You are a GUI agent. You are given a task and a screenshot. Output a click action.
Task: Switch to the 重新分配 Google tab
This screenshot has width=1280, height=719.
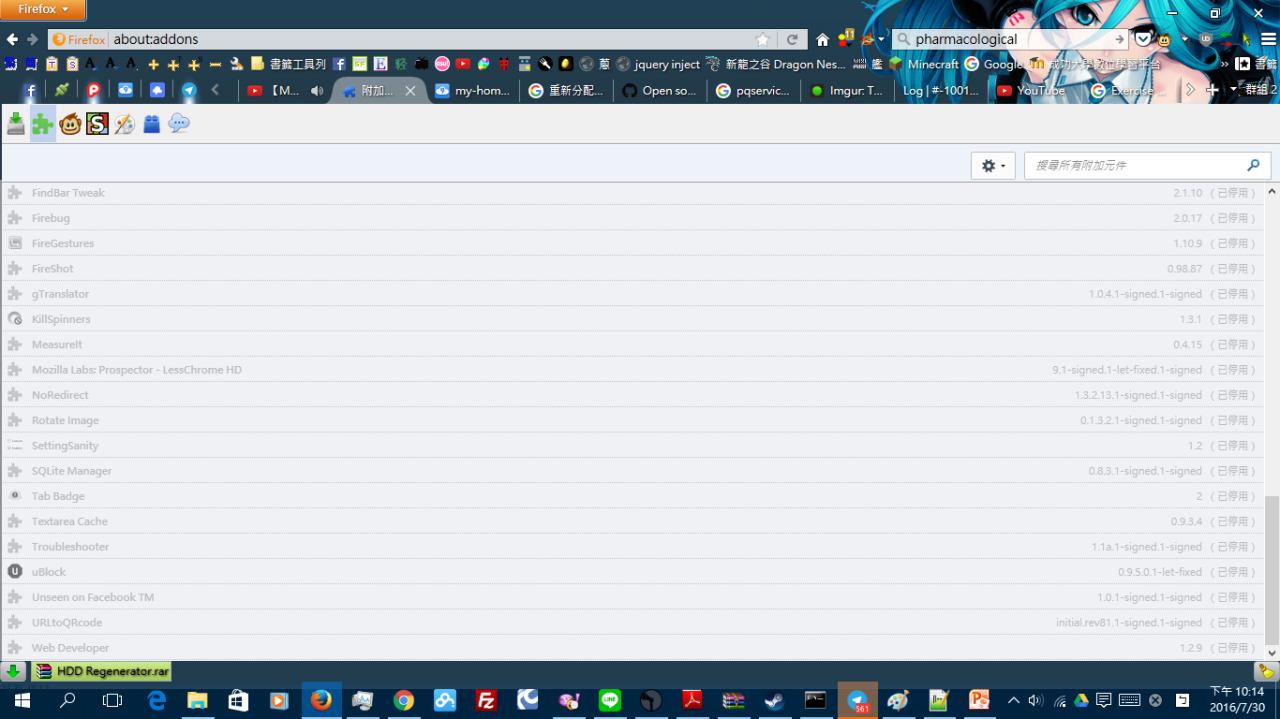click(x=566, y=90)
